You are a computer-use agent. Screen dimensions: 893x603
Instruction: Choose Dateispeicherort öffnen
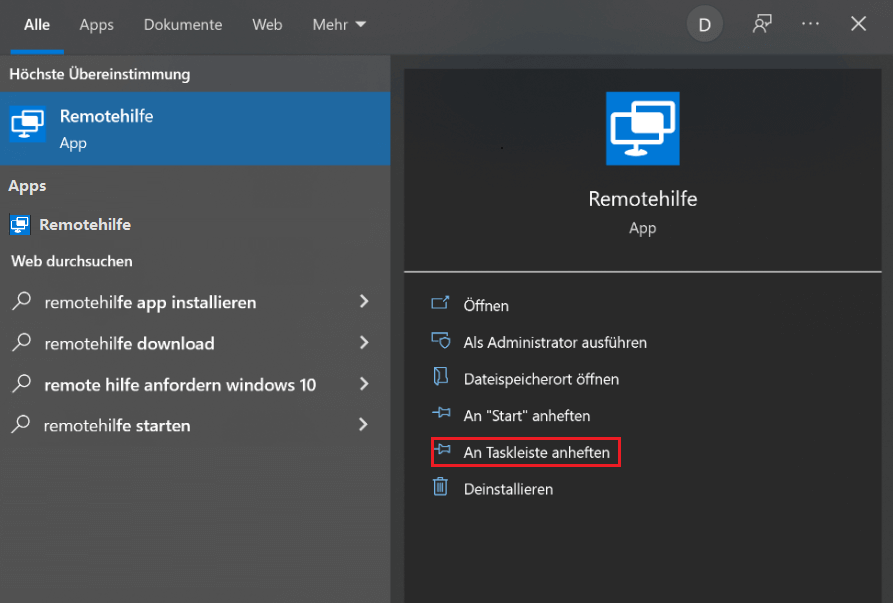pos(541,379)
